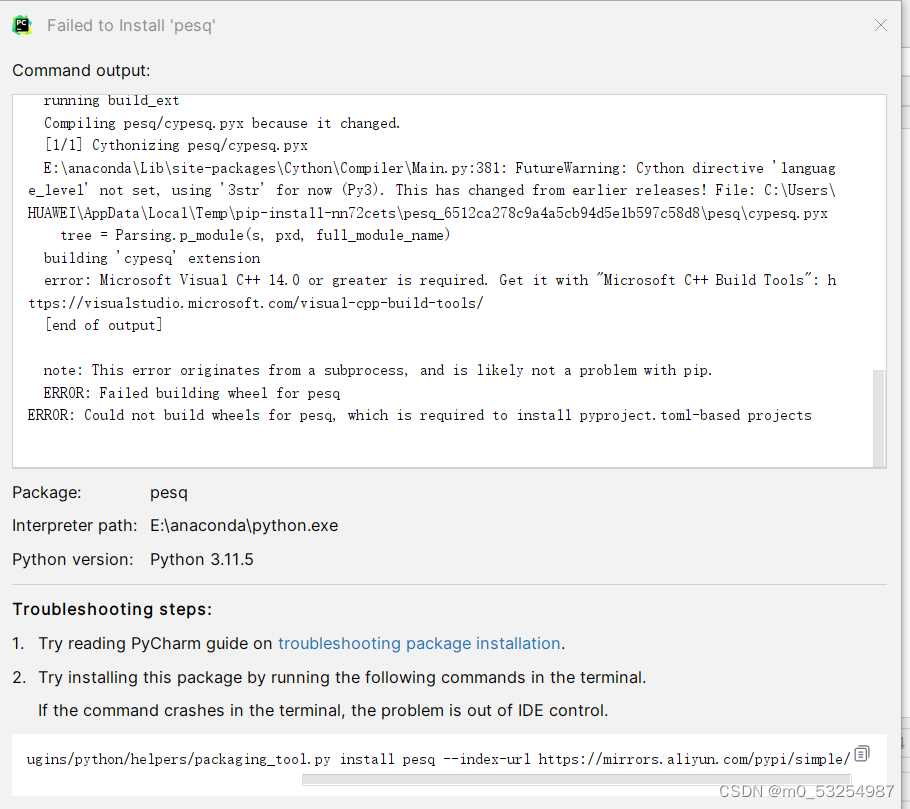The height and width of the screenshot is (809, 910).
Task: Click the '[end of output]' line
Action: (103, 325)
